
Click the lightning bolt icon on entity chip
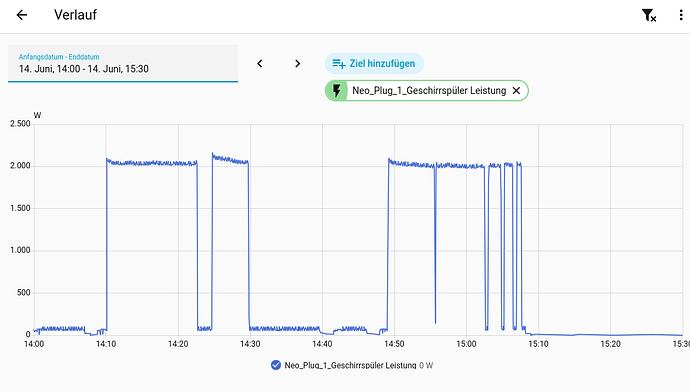(337, 91)
